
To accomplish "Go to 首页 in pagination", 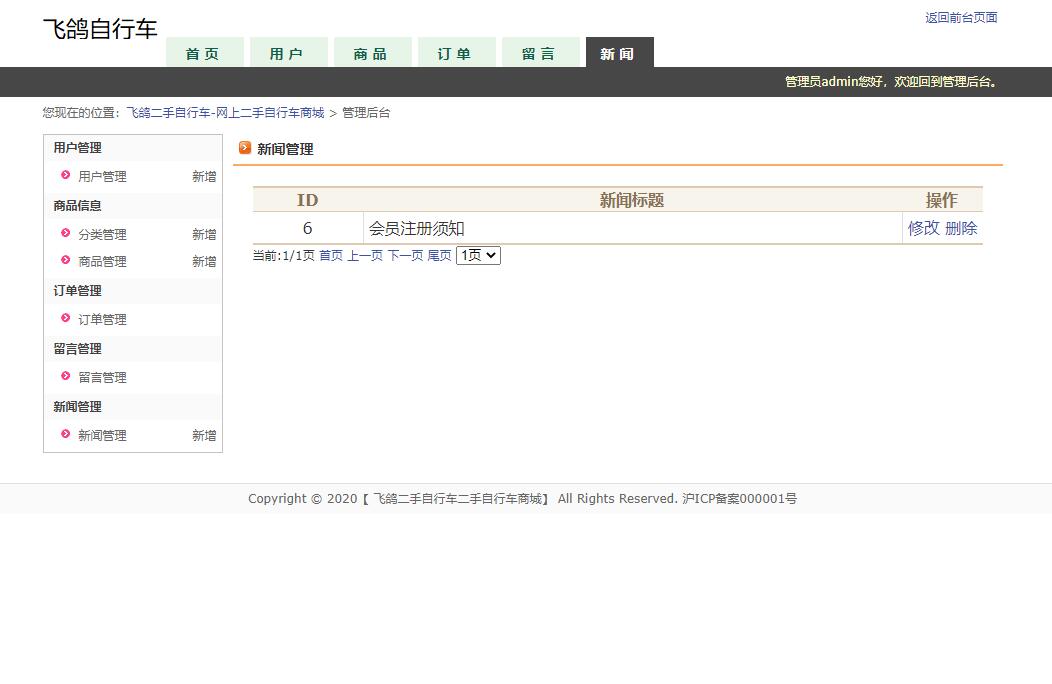I will click(x=331, y=255).
